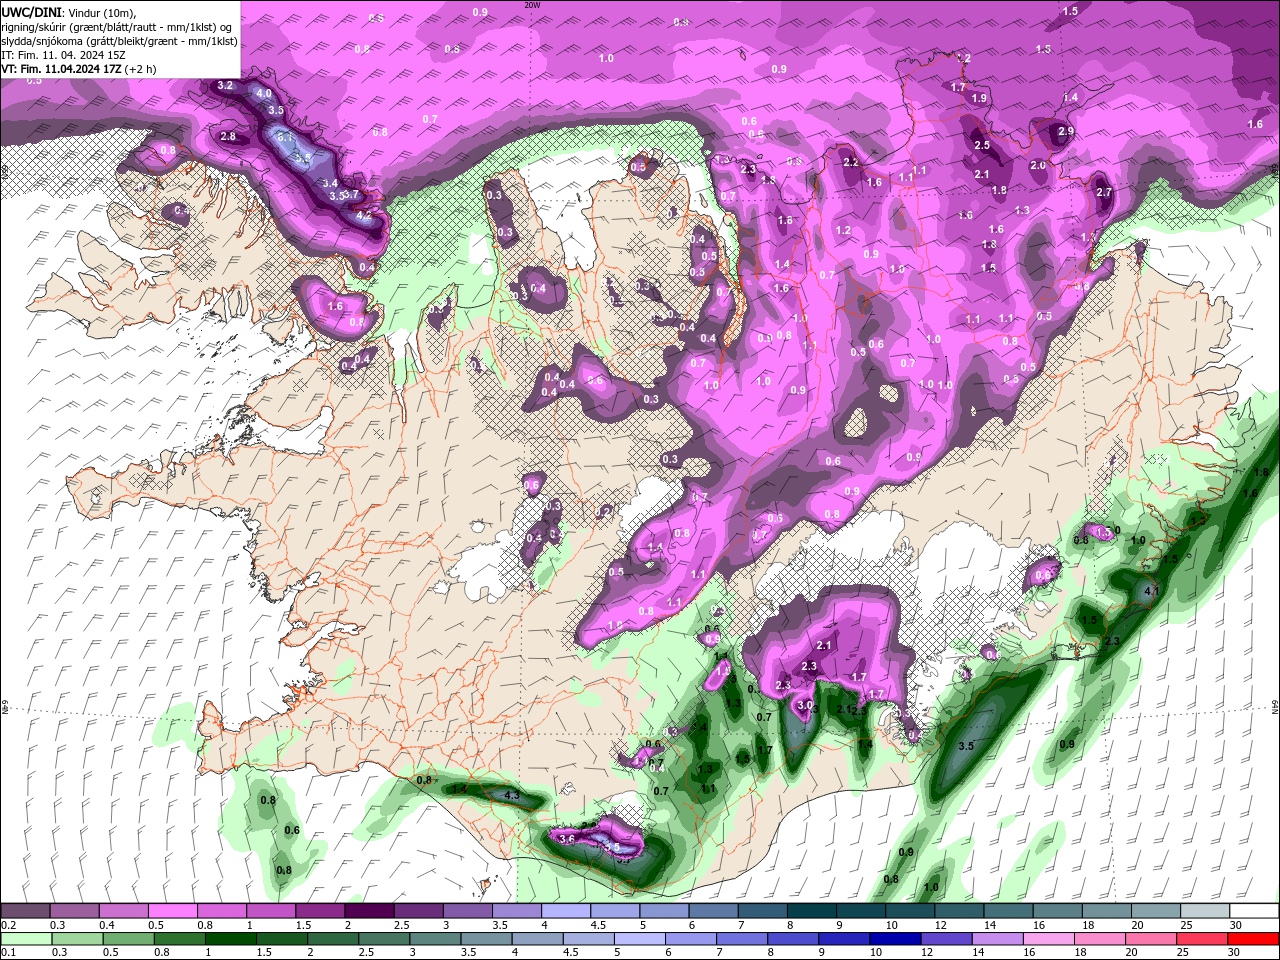Image resolution: width=1280 pixels, height=960 pixels.
Task: Pick light lavender 4 swatch on snow scale
Action: 565,911
